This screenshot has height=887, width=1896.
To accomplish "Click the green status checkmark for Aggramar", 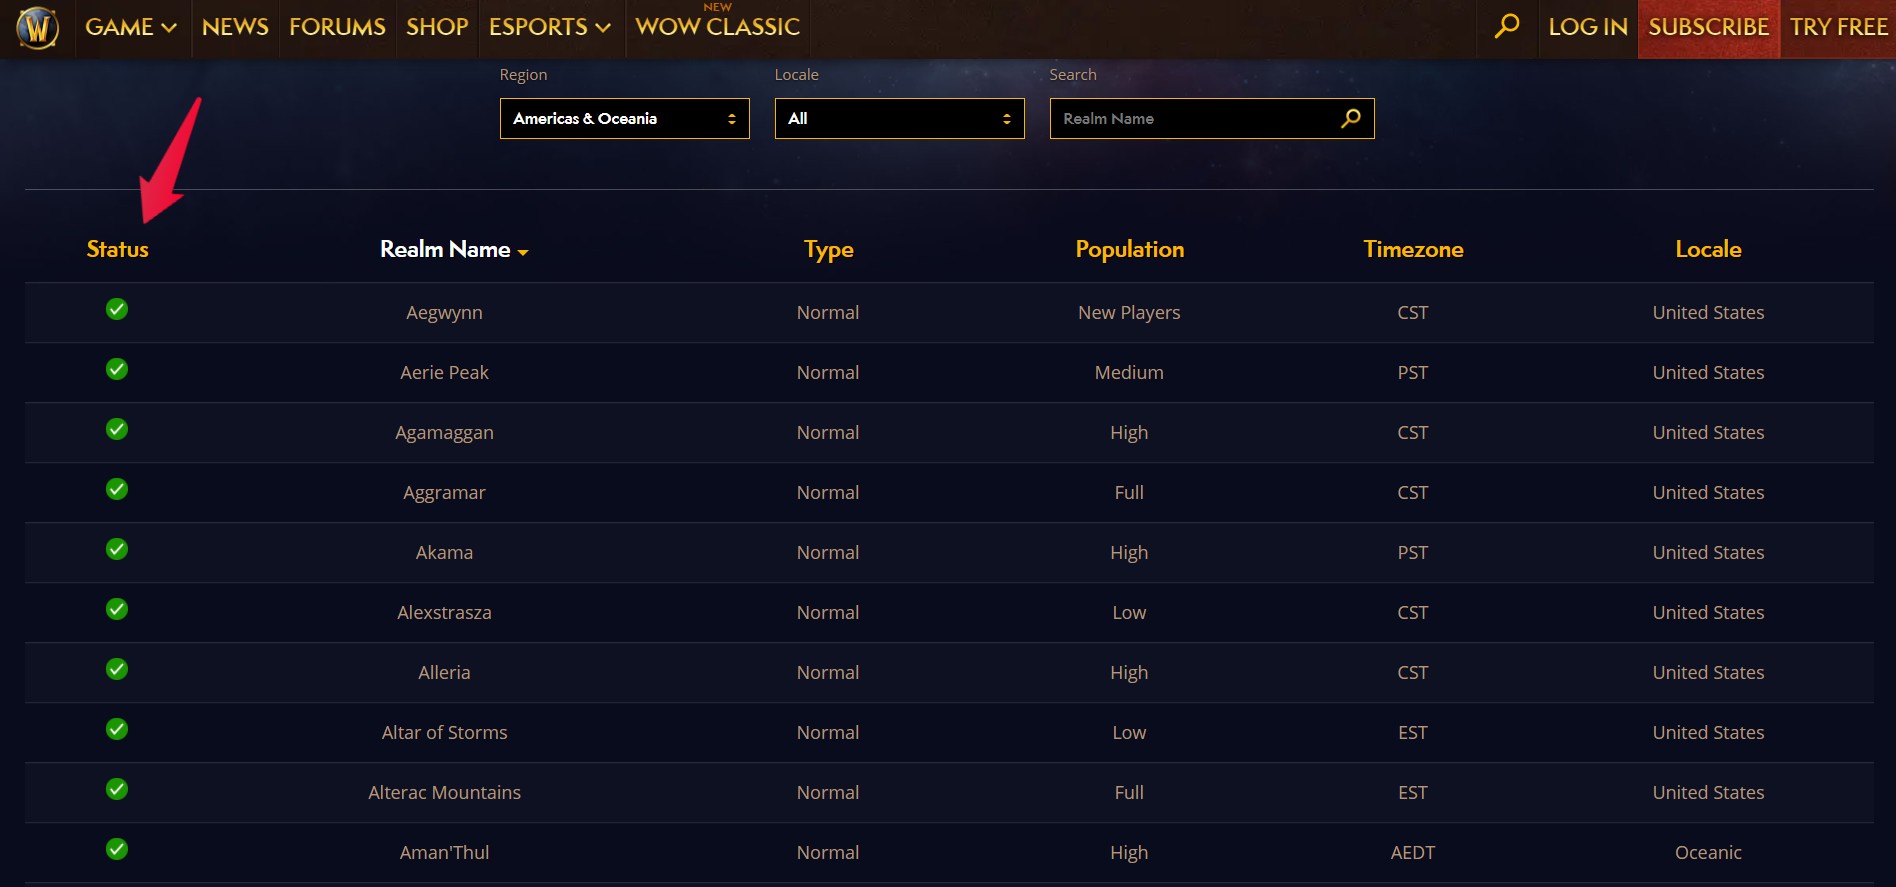I will pos(117,489).
